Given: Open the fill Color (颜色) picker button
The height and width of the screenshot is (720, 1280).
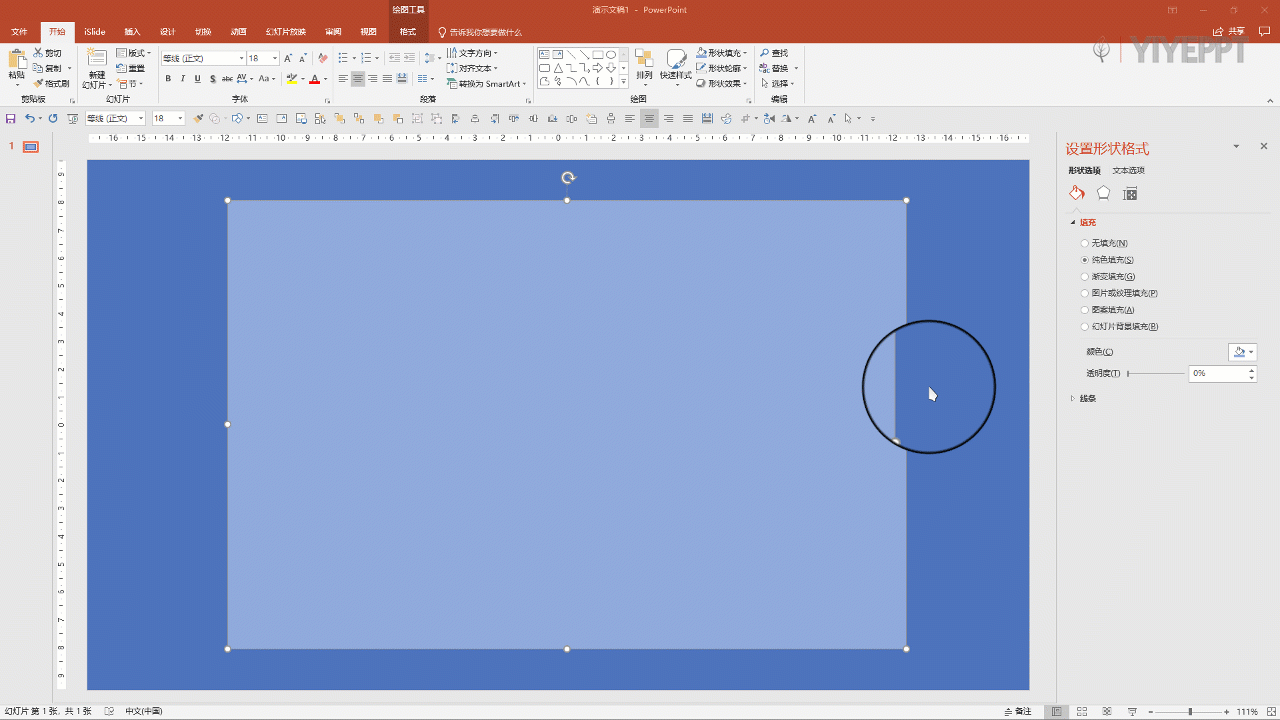Looking at the screenshot, I should 1242,352.
